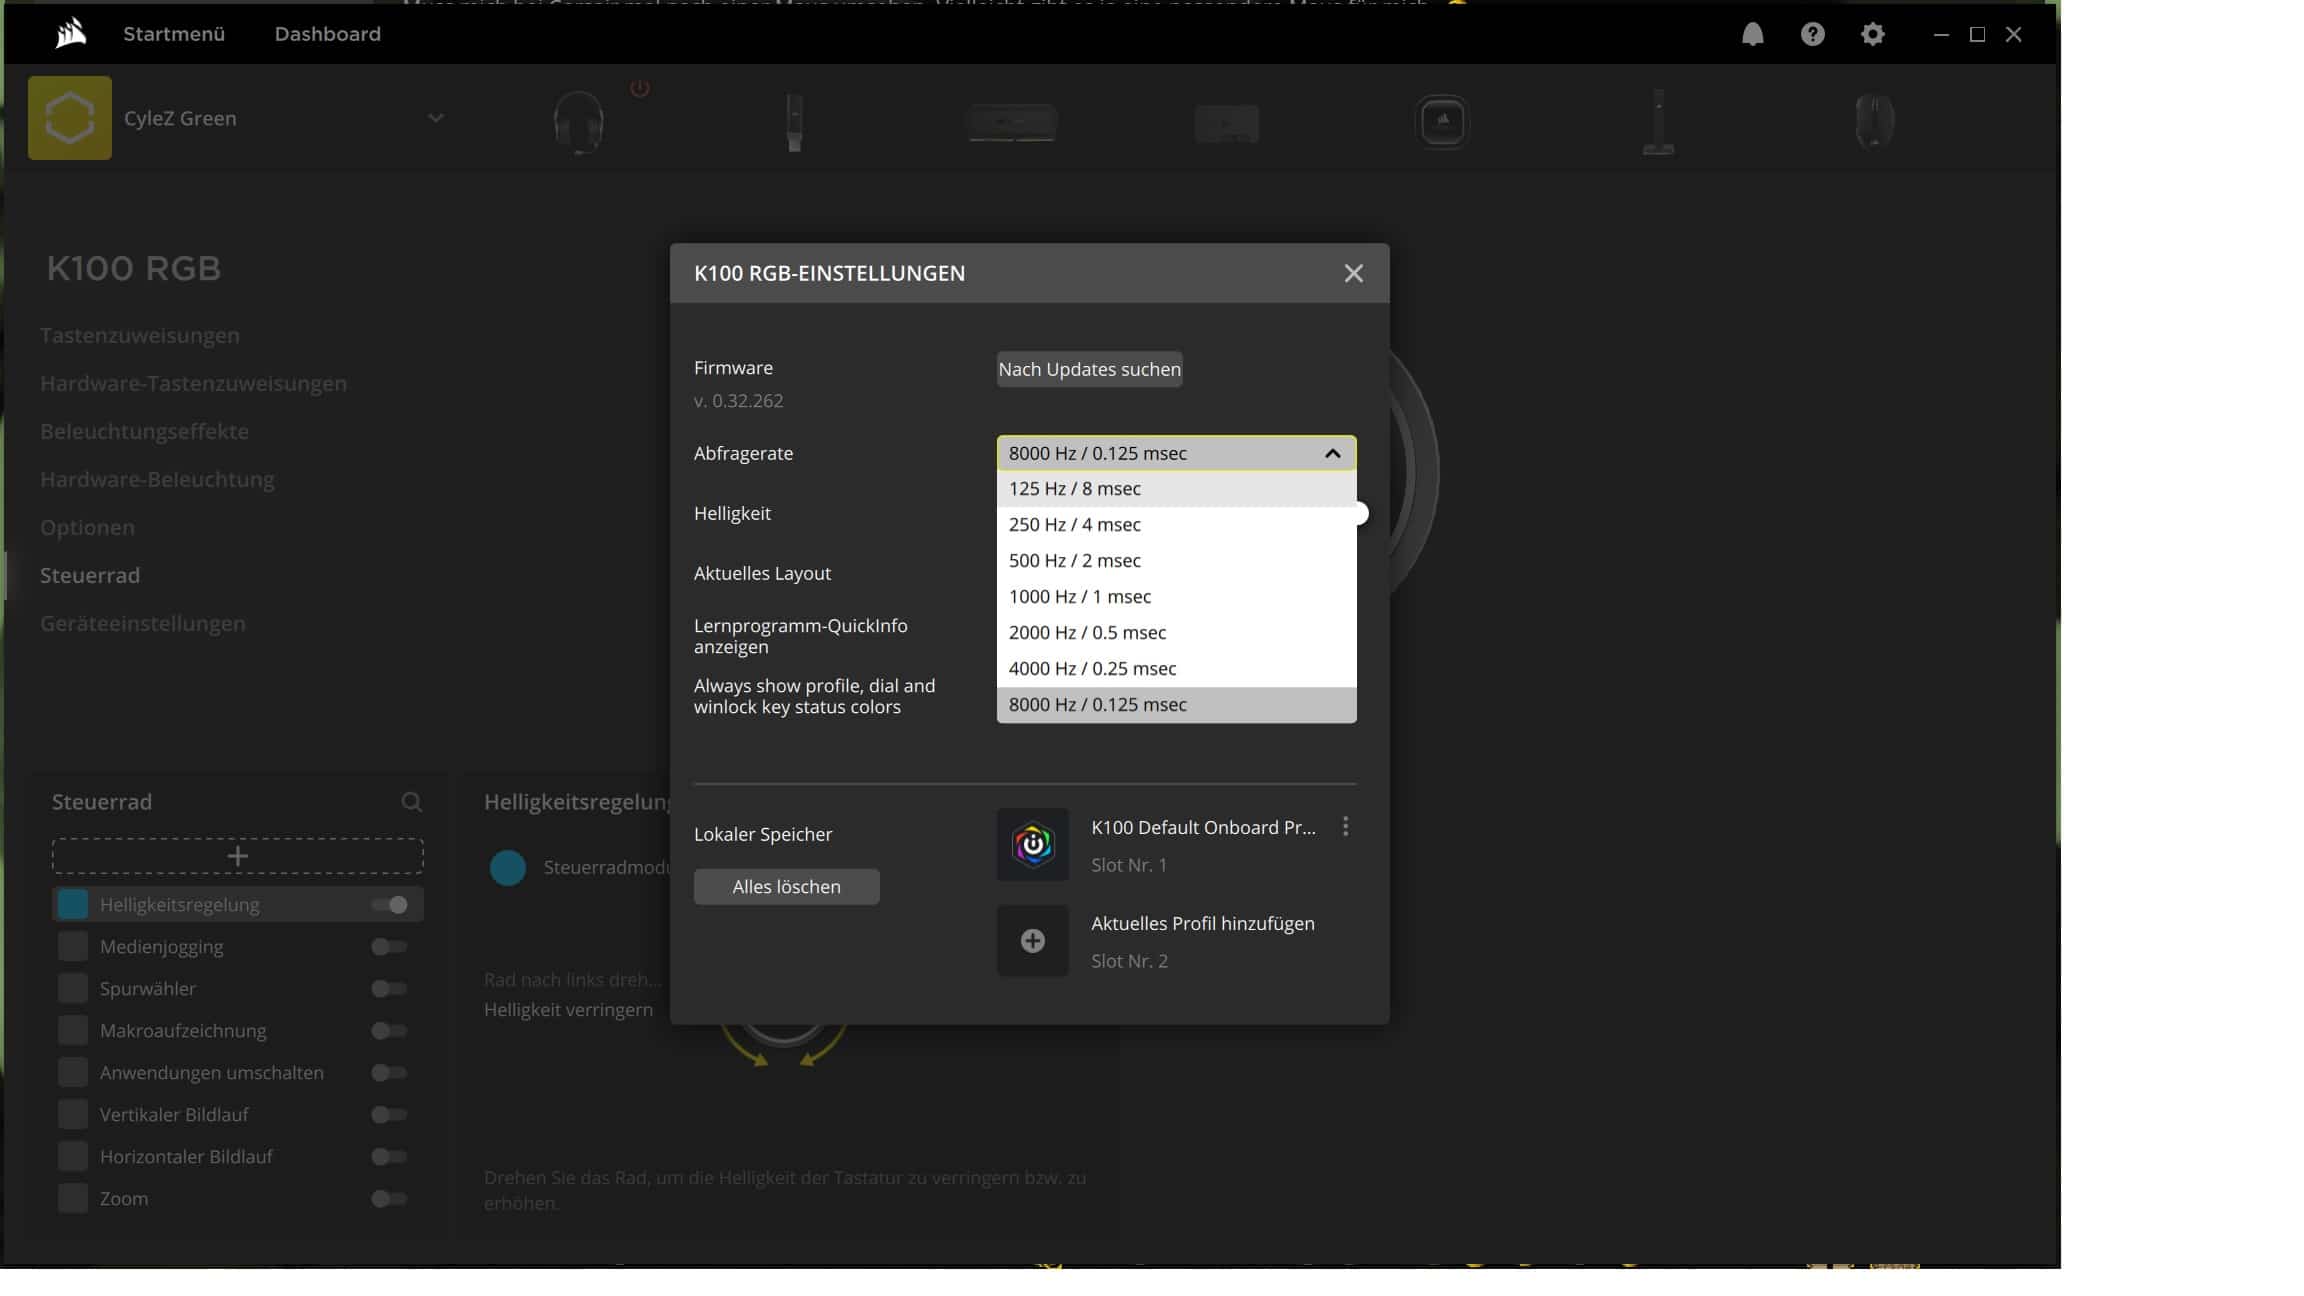Go to Tastenzuweisungen section
The width and height of the screenshot is (2304, 1296).
140,335
